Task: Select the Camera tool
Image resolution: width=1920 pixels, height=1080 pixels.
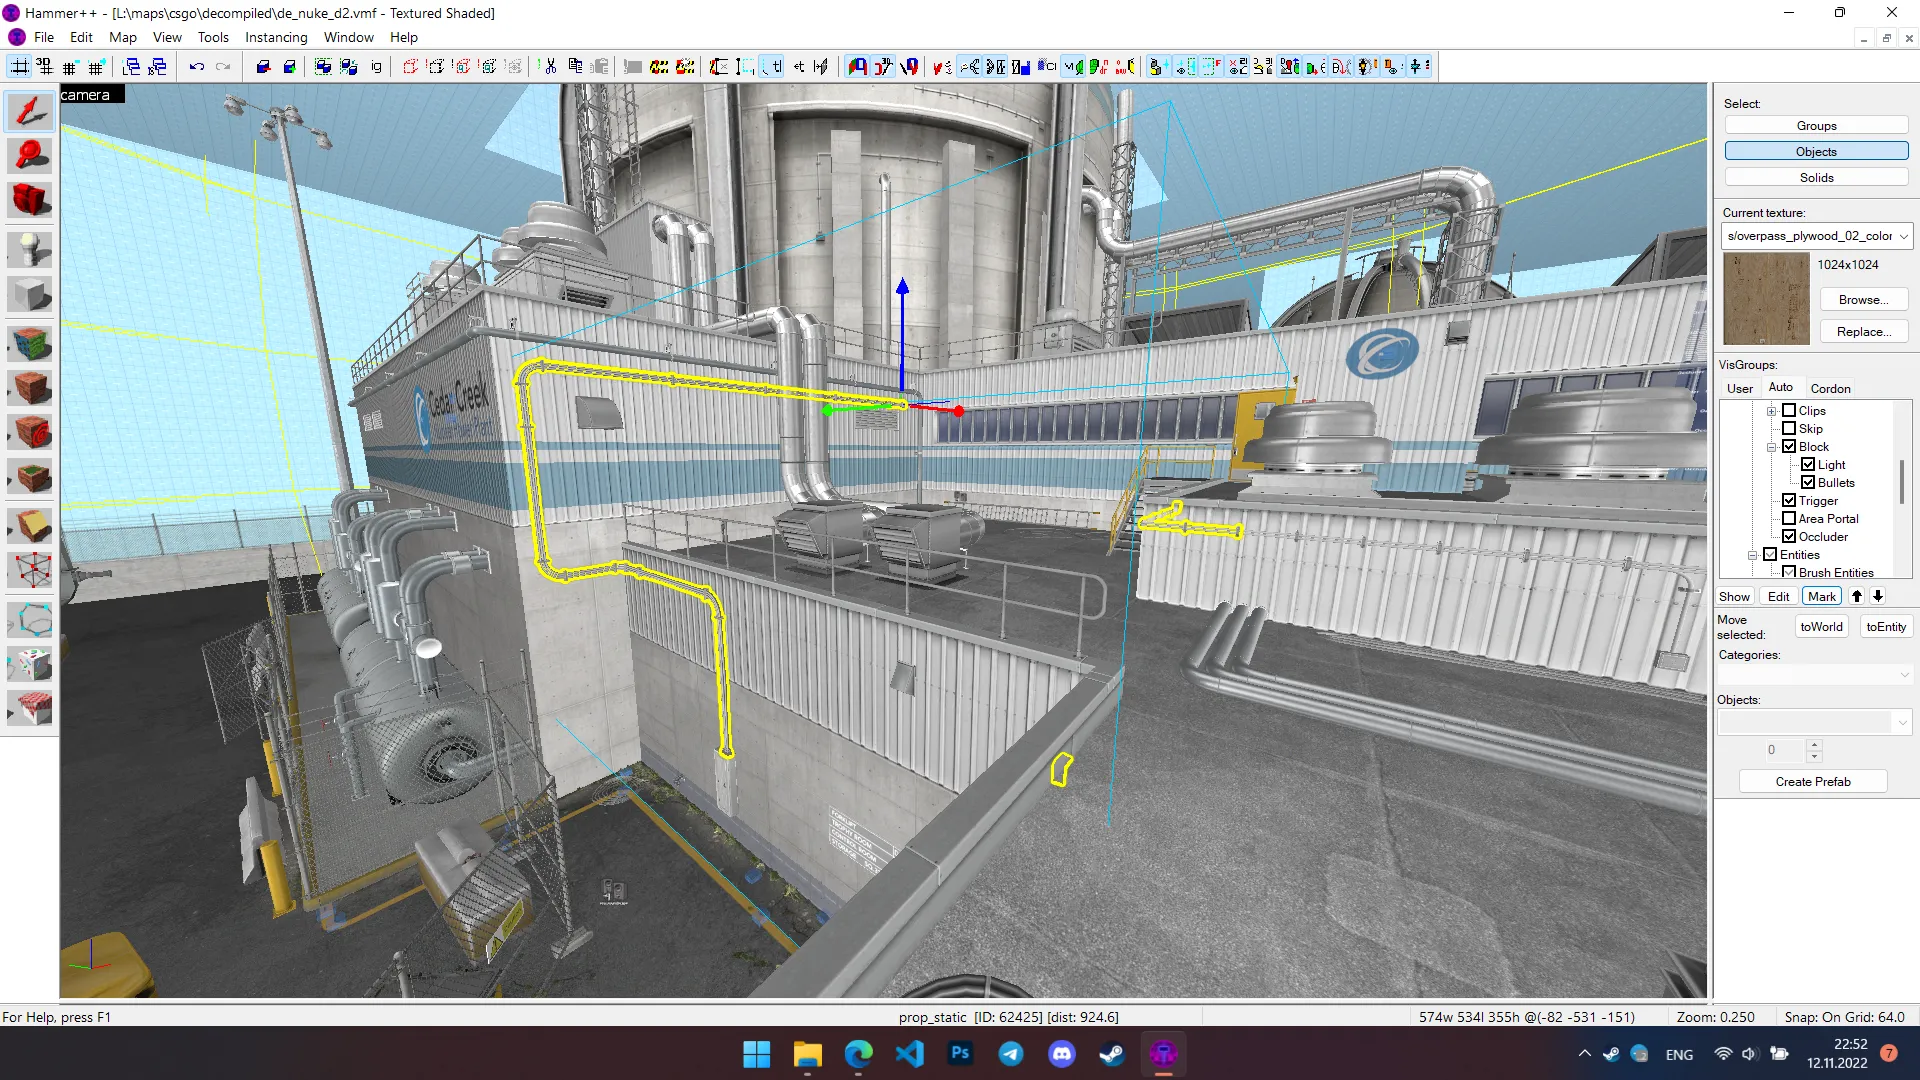Action: click(x=30, y=199)
